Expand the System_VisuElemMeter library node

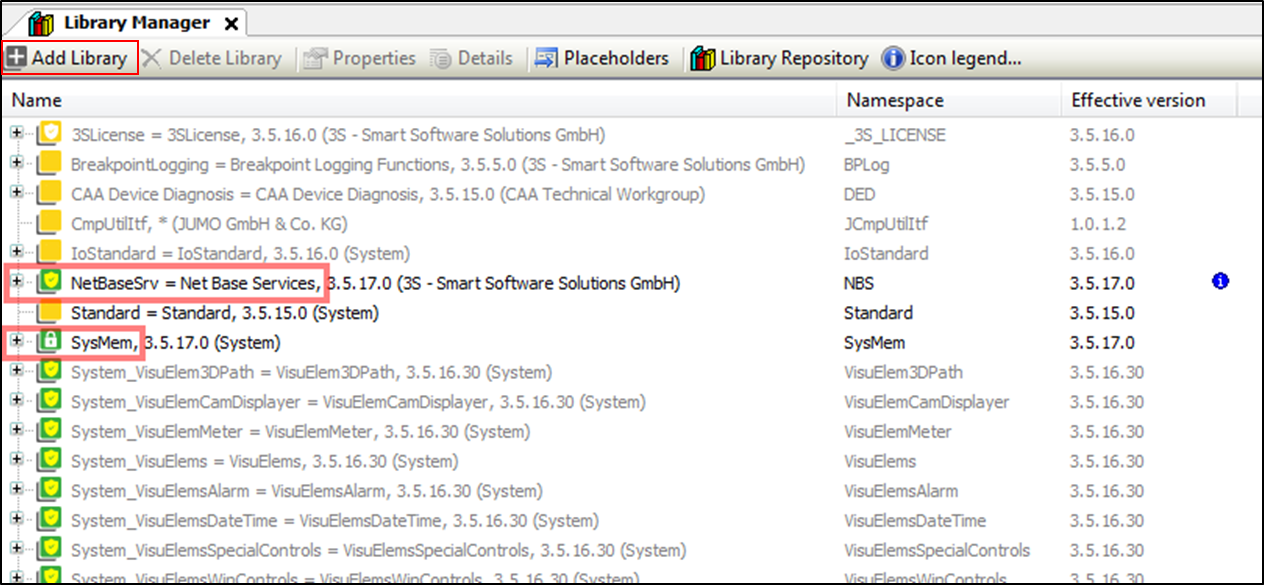pos(17,432)
